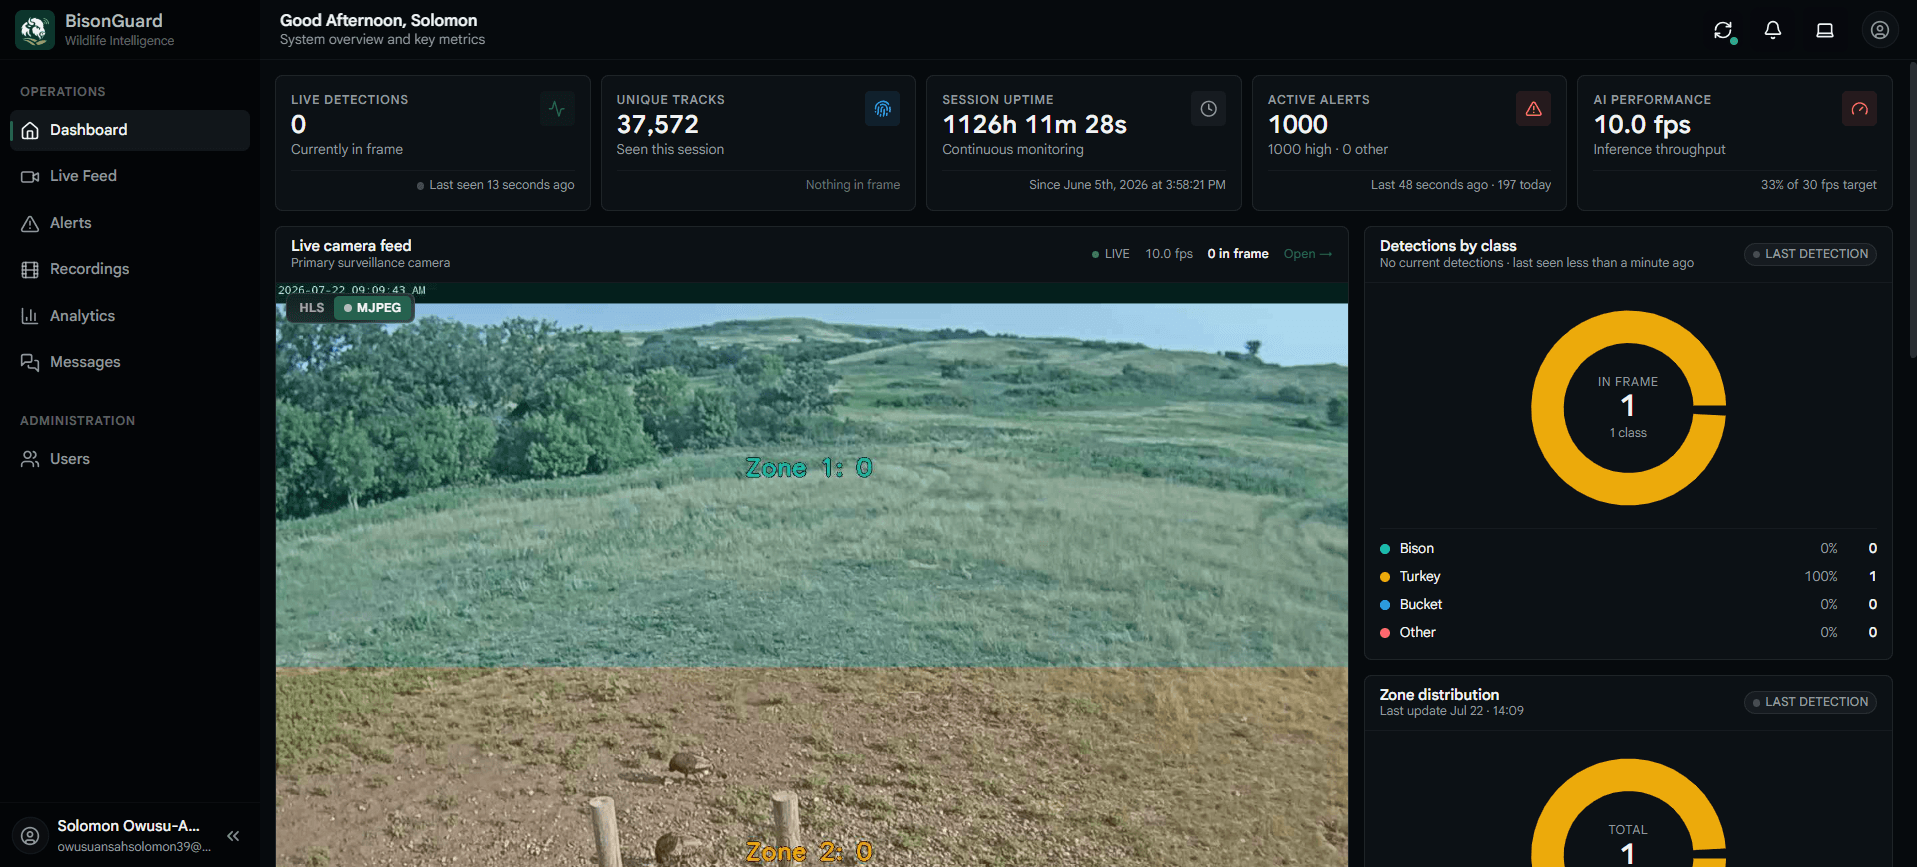Click 'Last seen 13 seconds ago' text
Screen dimensions: 1917x867
click(x=502, y=185)
